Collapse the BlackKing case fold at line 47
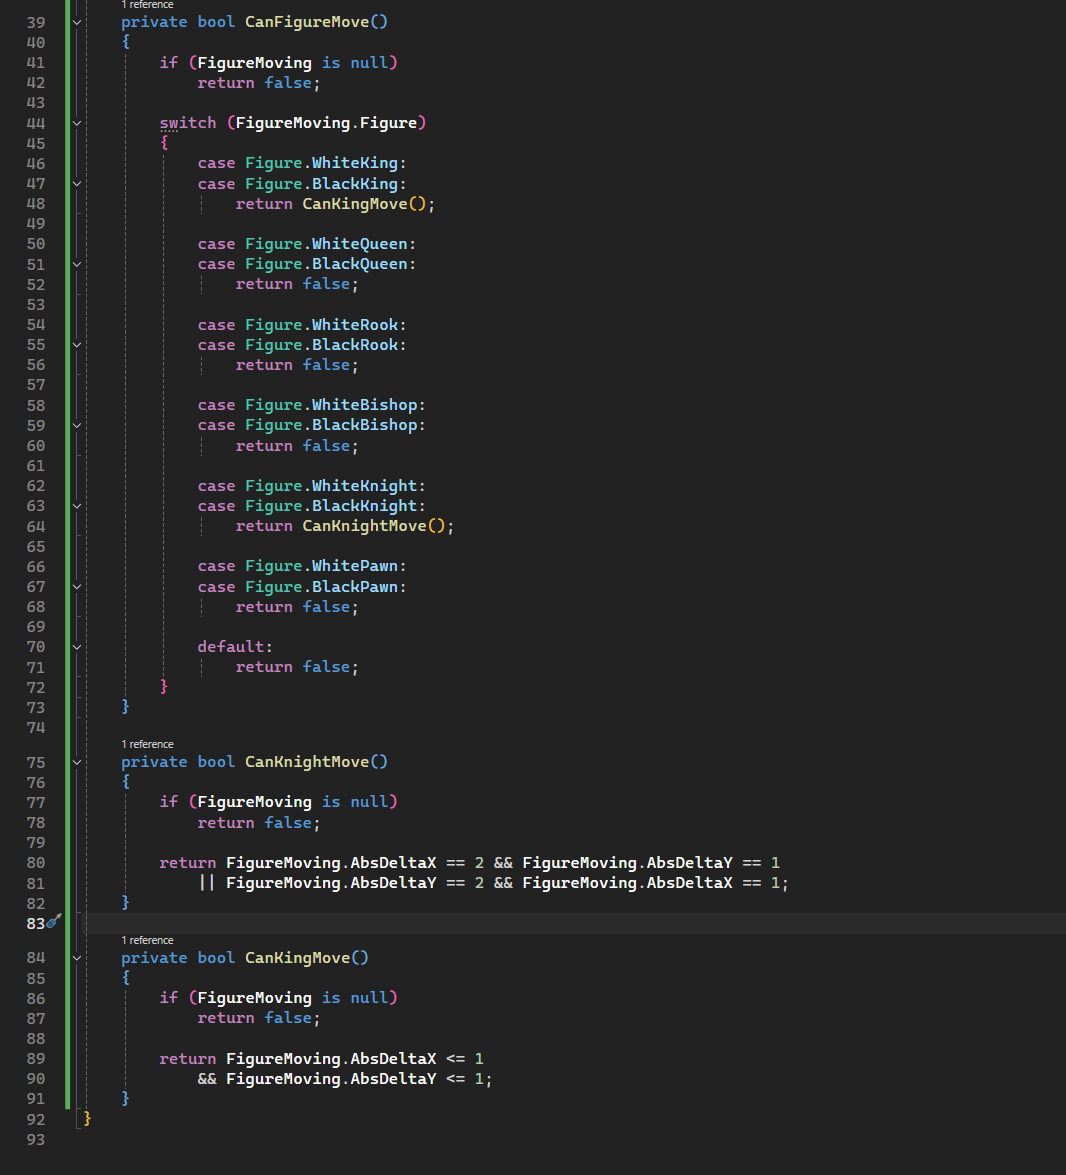This screenshot has width=1066, height=1175. (76, 184)
